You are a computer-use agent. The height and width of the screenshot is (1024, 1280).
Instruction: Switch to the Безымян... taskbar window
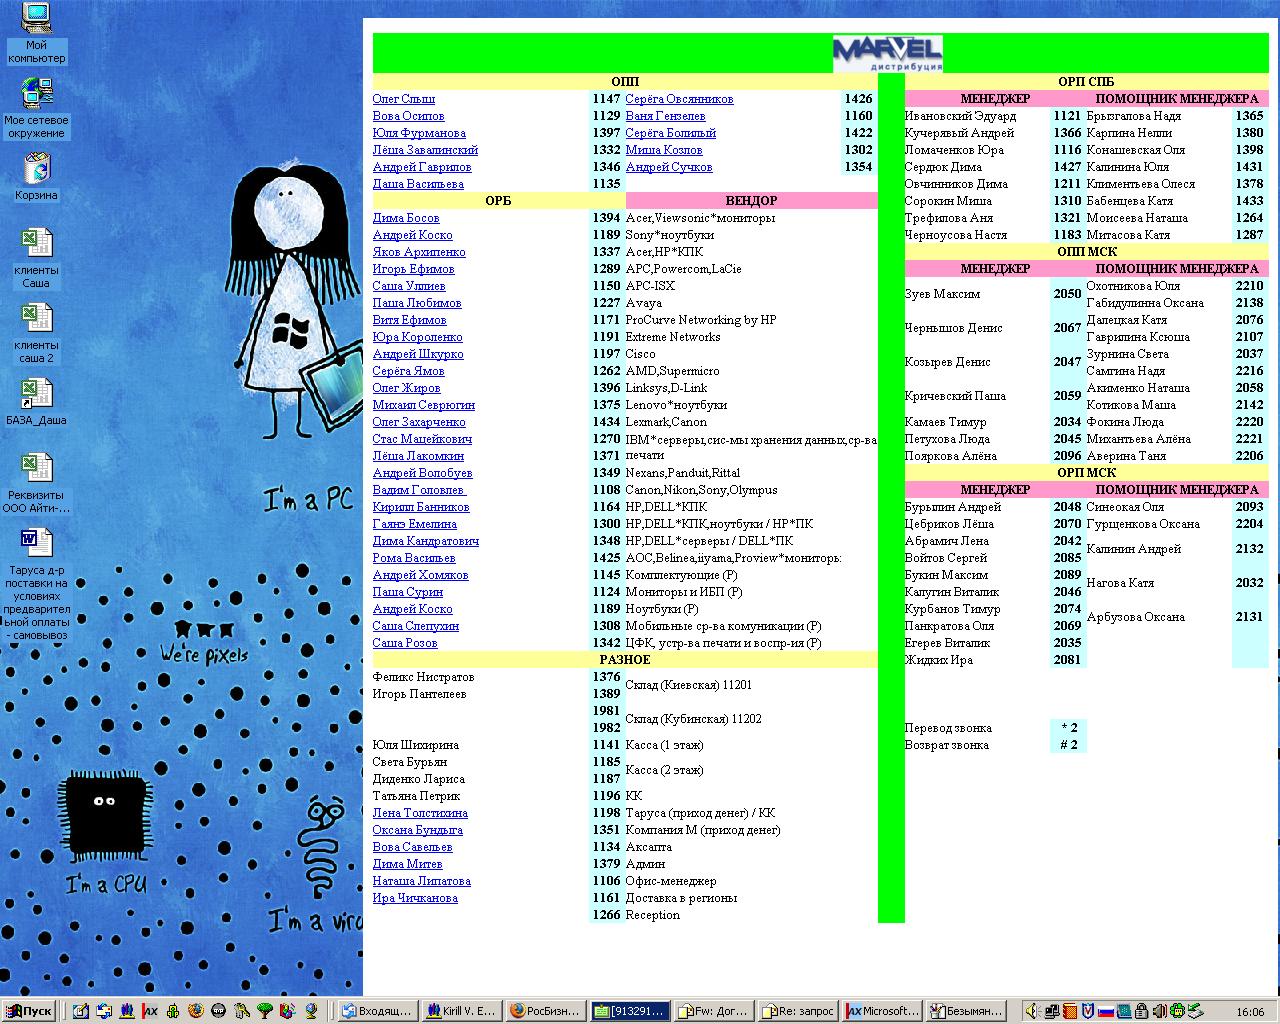(965, 1011)
